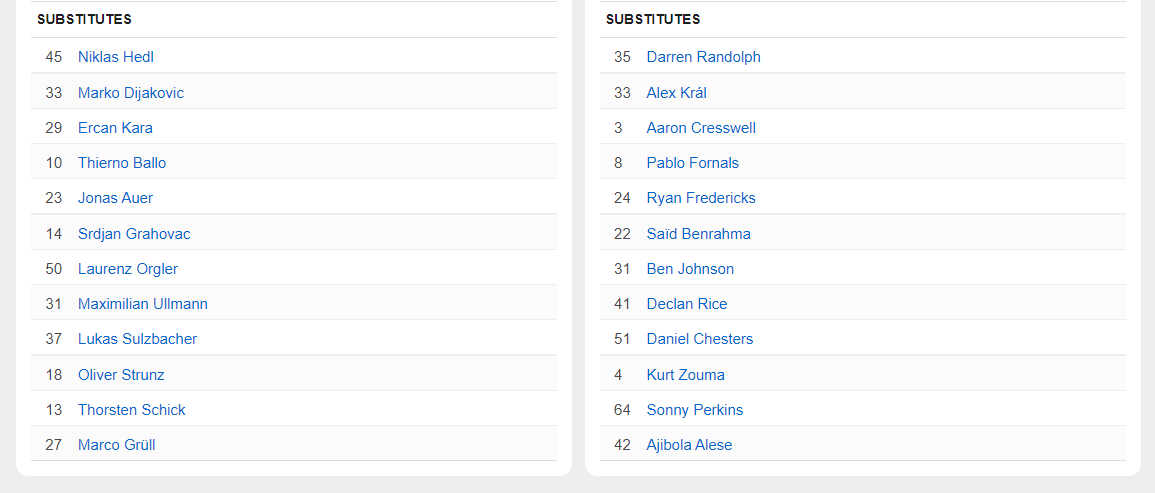Select Maximilian Ullmann from the substitutes
Viewport: 1155px width, 493px height.
[143, 304]
